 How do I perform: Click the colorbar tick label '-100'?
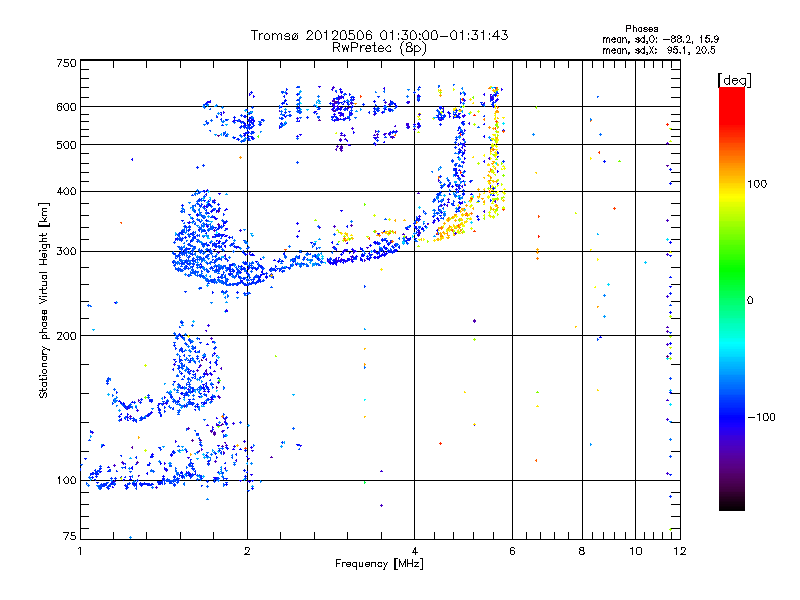[x=761, y=417]
